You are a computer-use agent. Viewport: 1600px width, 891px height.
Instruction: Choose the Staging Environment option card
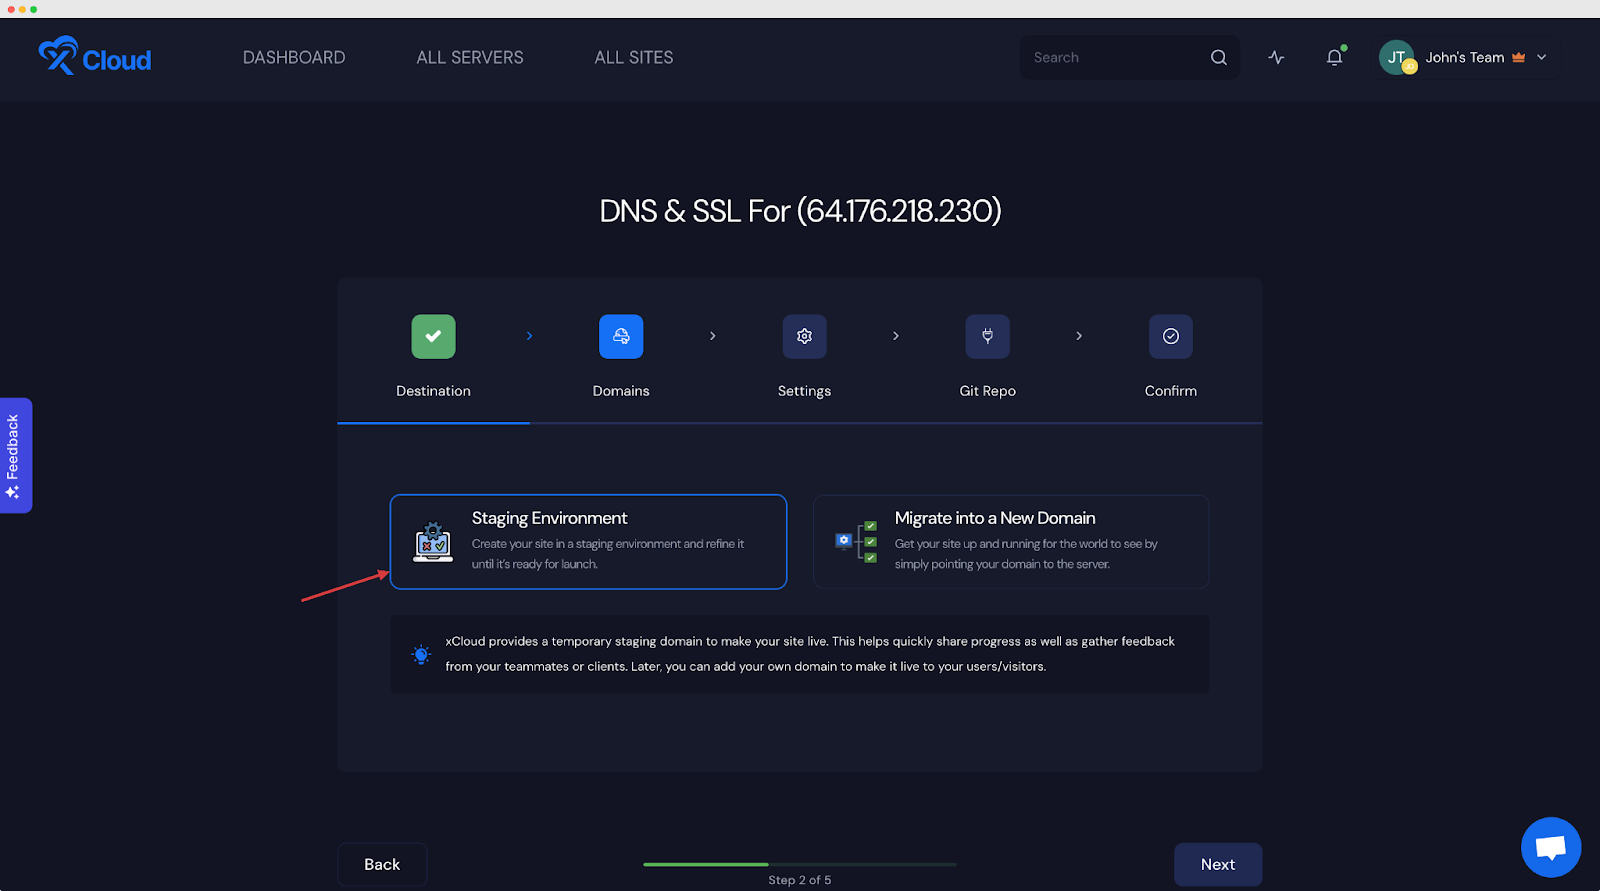[x=588, y=541]
